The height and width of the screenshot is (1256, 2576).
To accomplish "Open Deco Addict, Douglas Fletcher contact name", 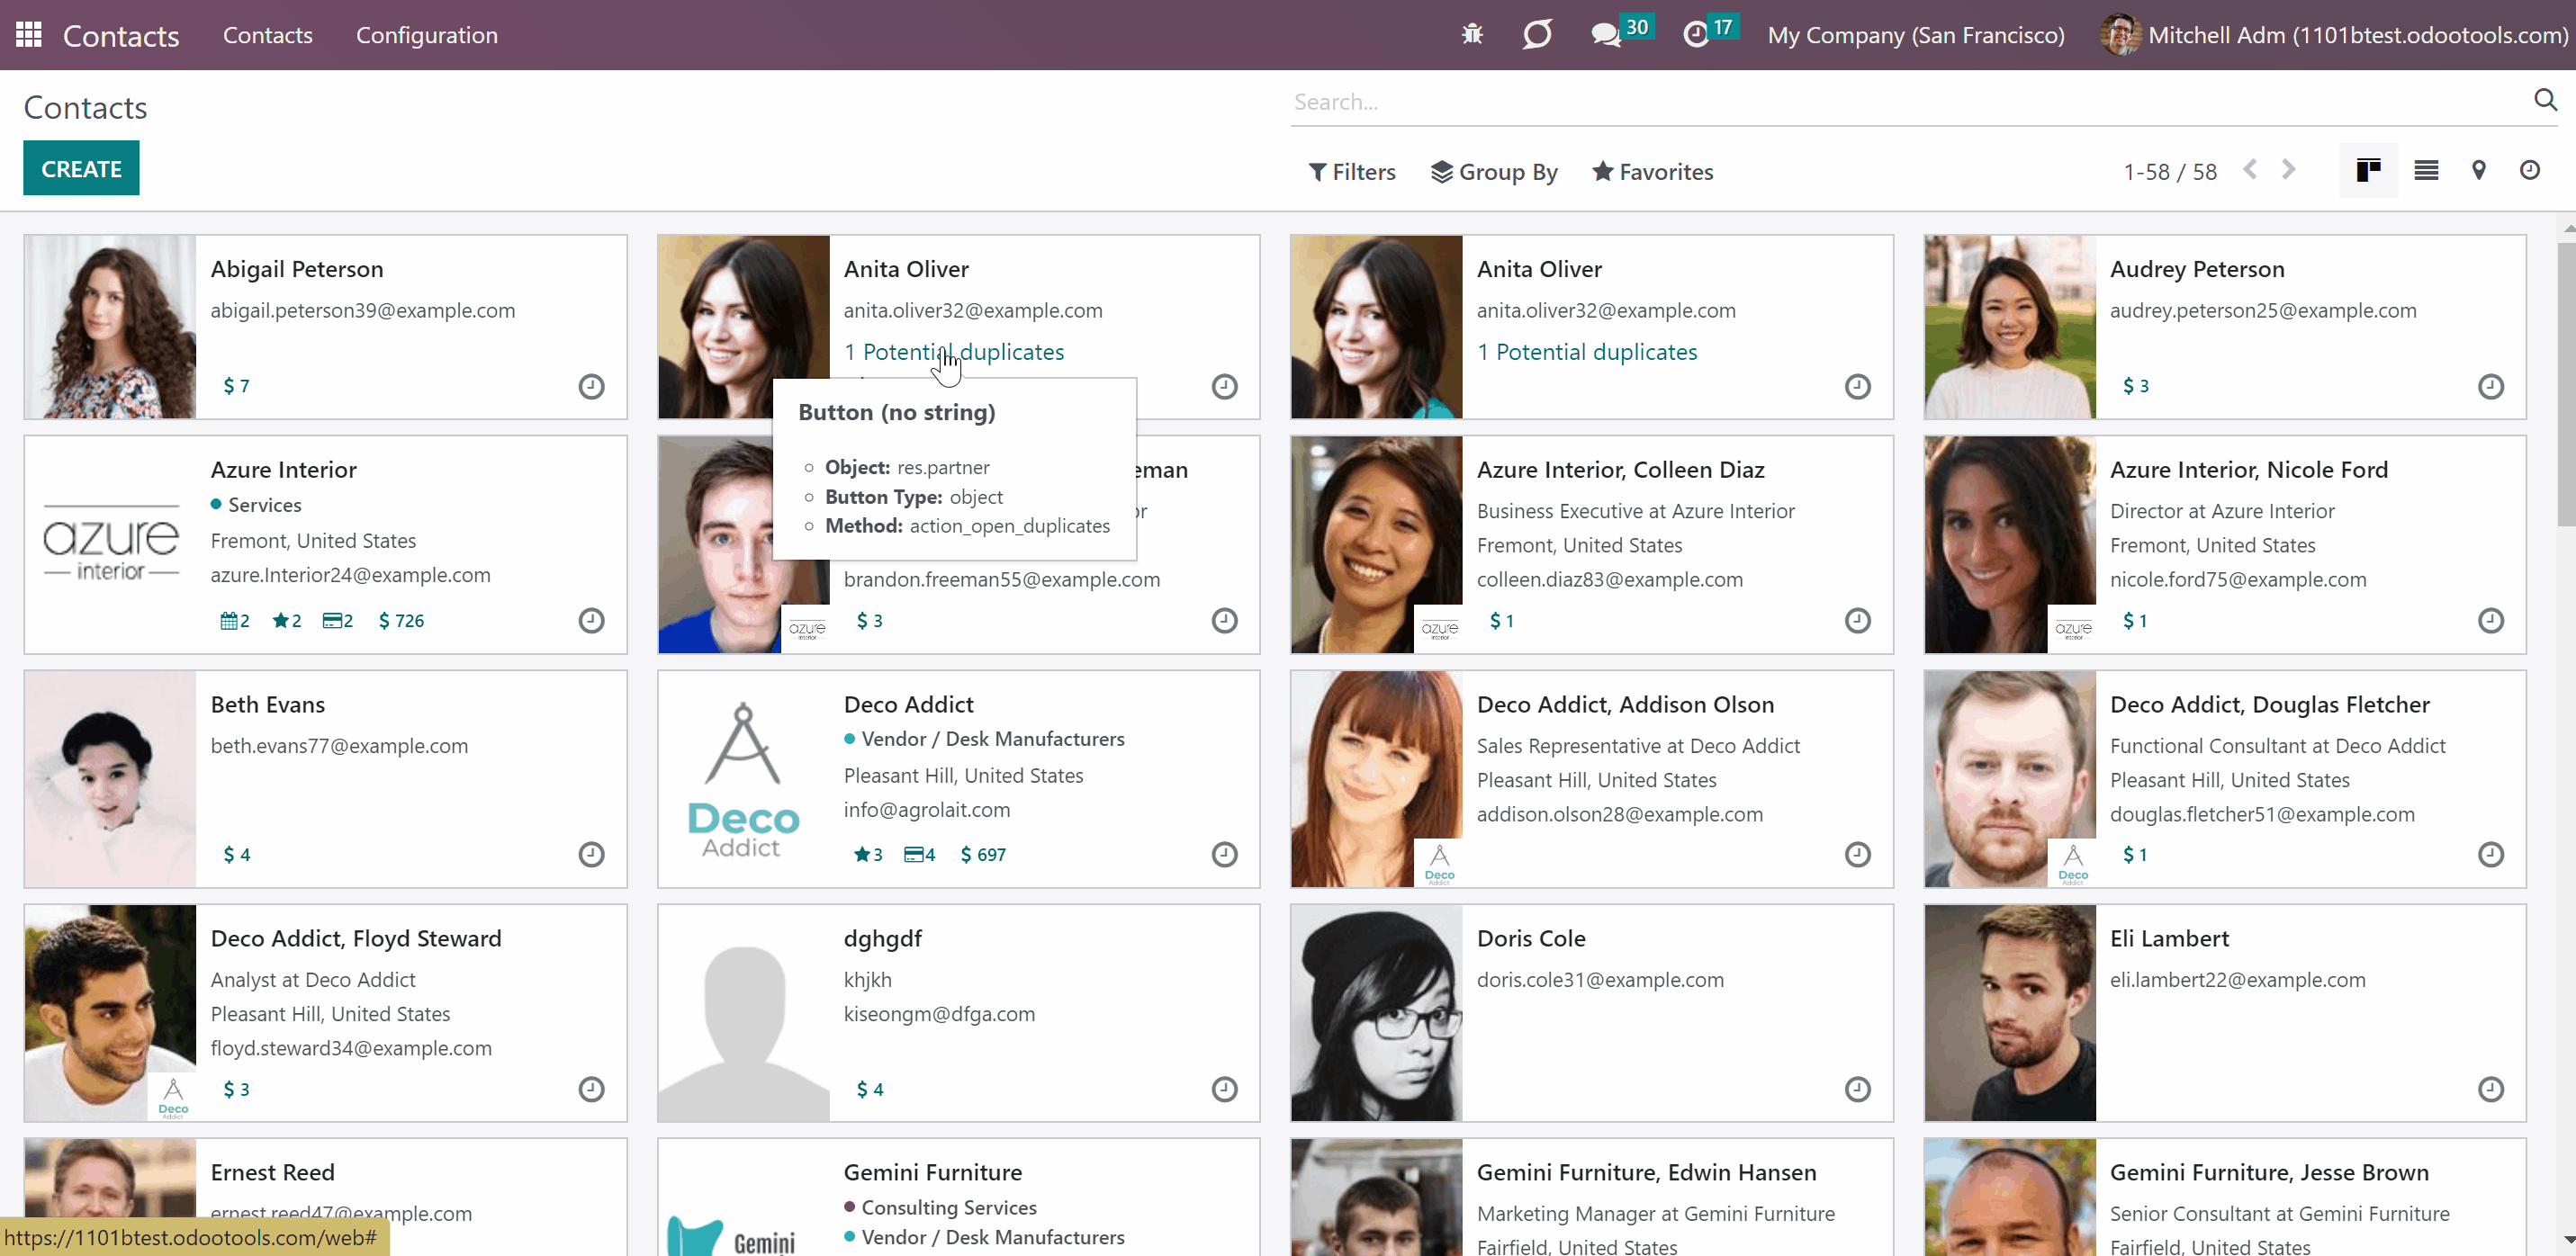I will click(x=2269, y=704).
